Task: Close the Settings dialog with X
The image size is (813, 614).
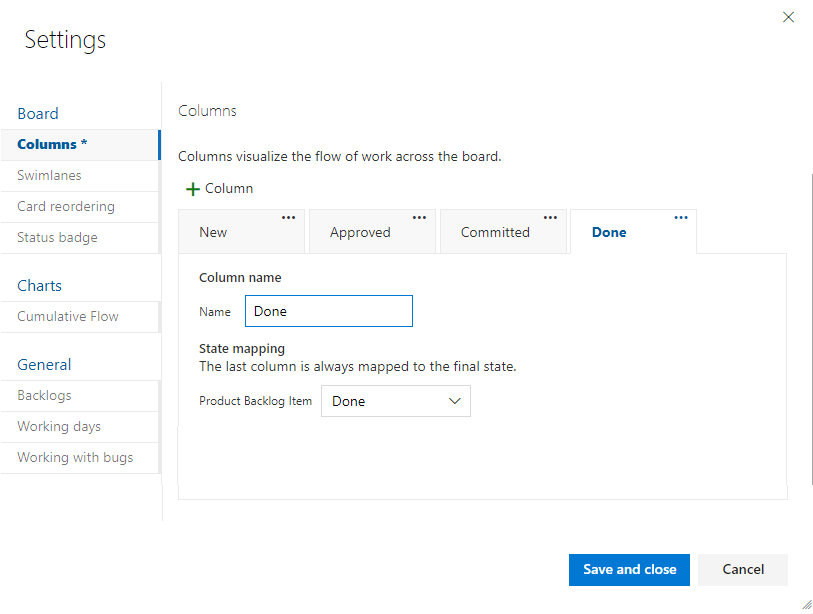Action: coord(788,17)
